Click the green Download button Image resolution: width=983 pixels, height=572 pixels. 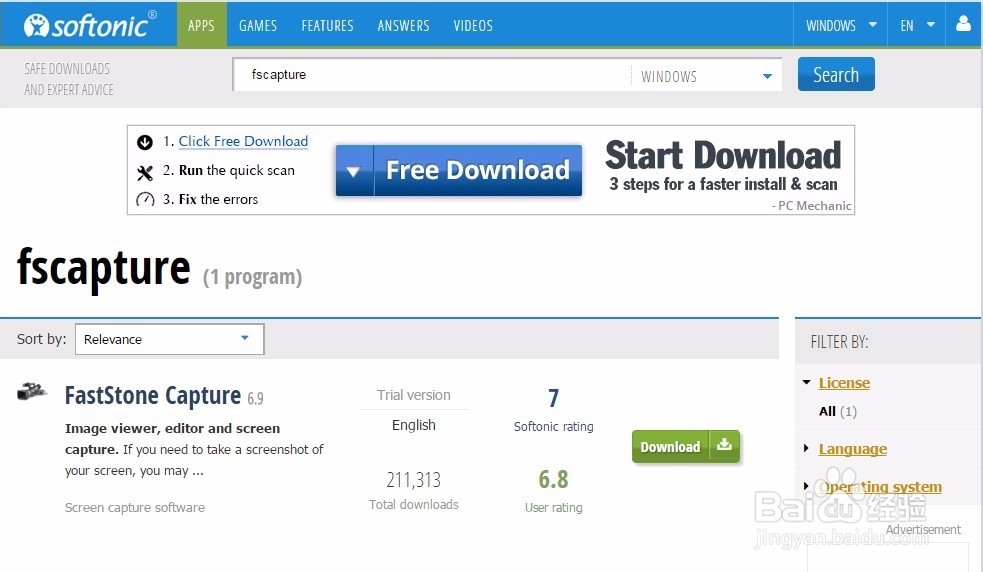coord(686,447)
